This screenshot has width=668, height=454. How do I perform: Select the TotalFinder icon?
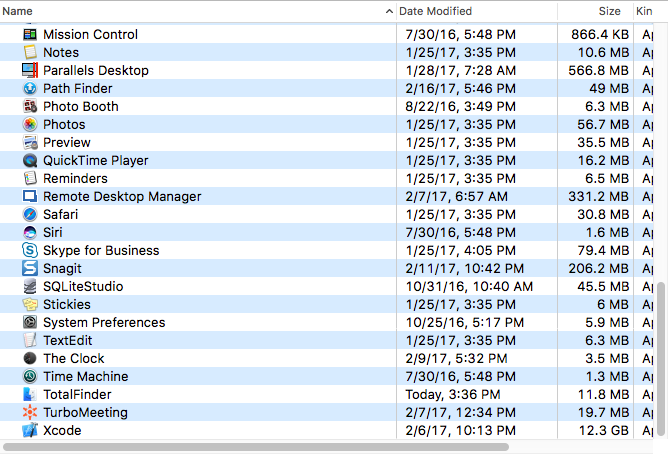tap(30, 394)
